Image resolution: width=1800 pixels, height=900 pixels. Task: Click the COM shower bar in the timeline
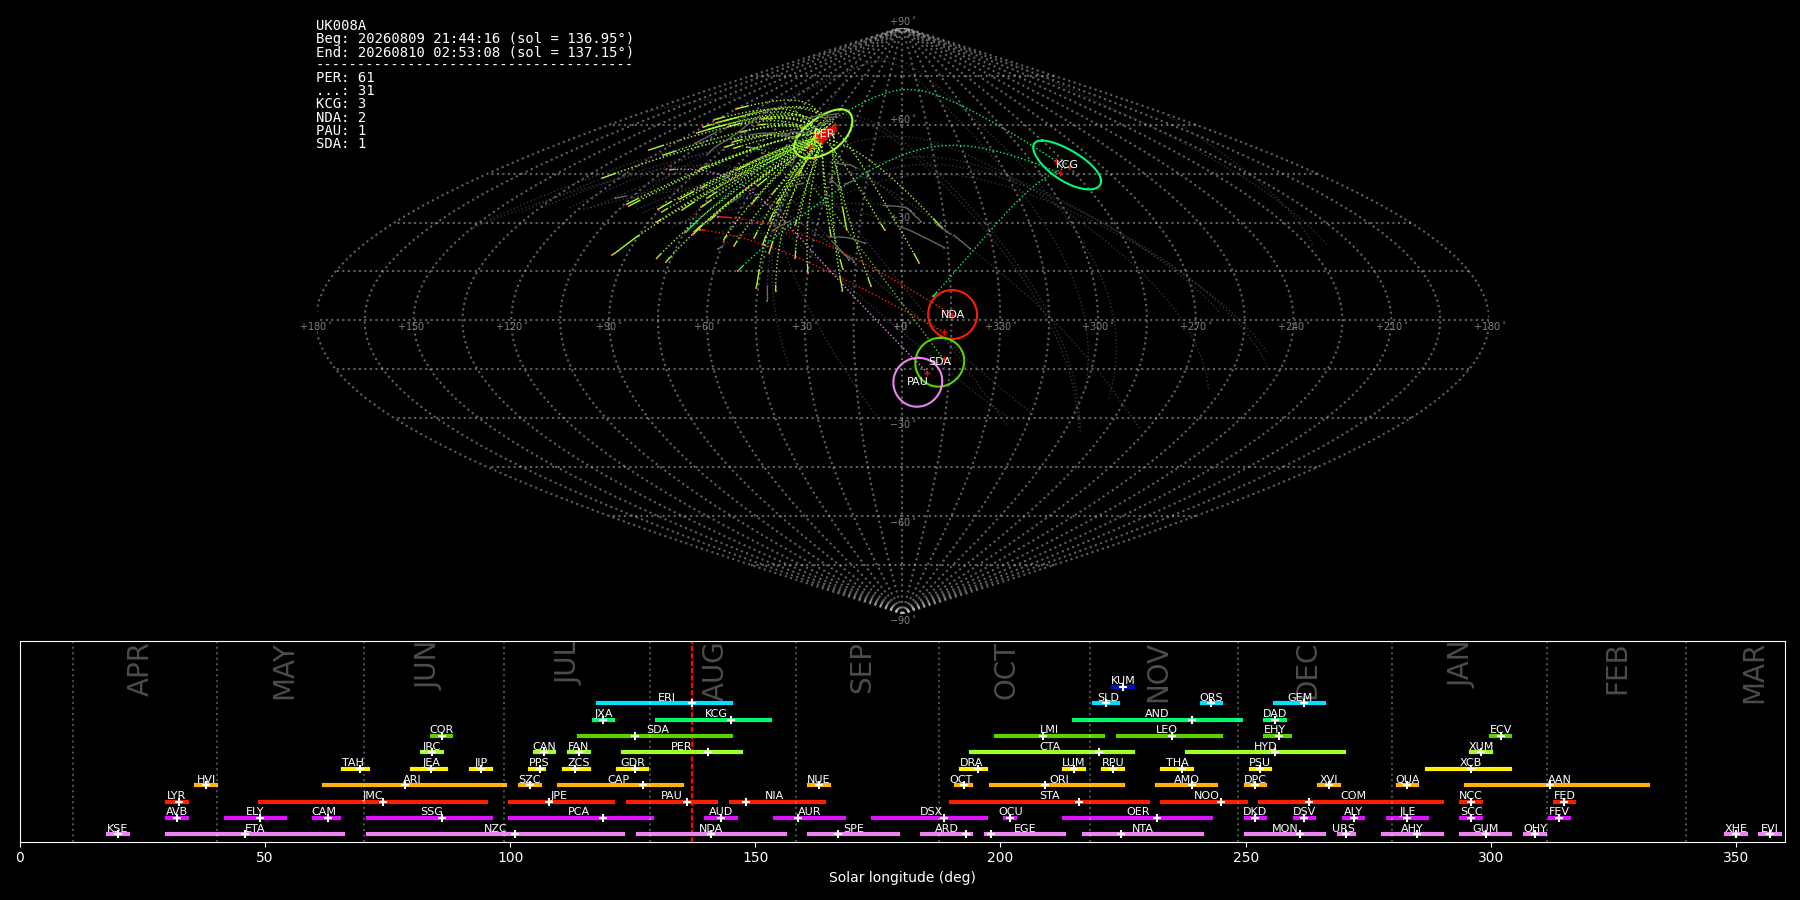point(1351,802)
